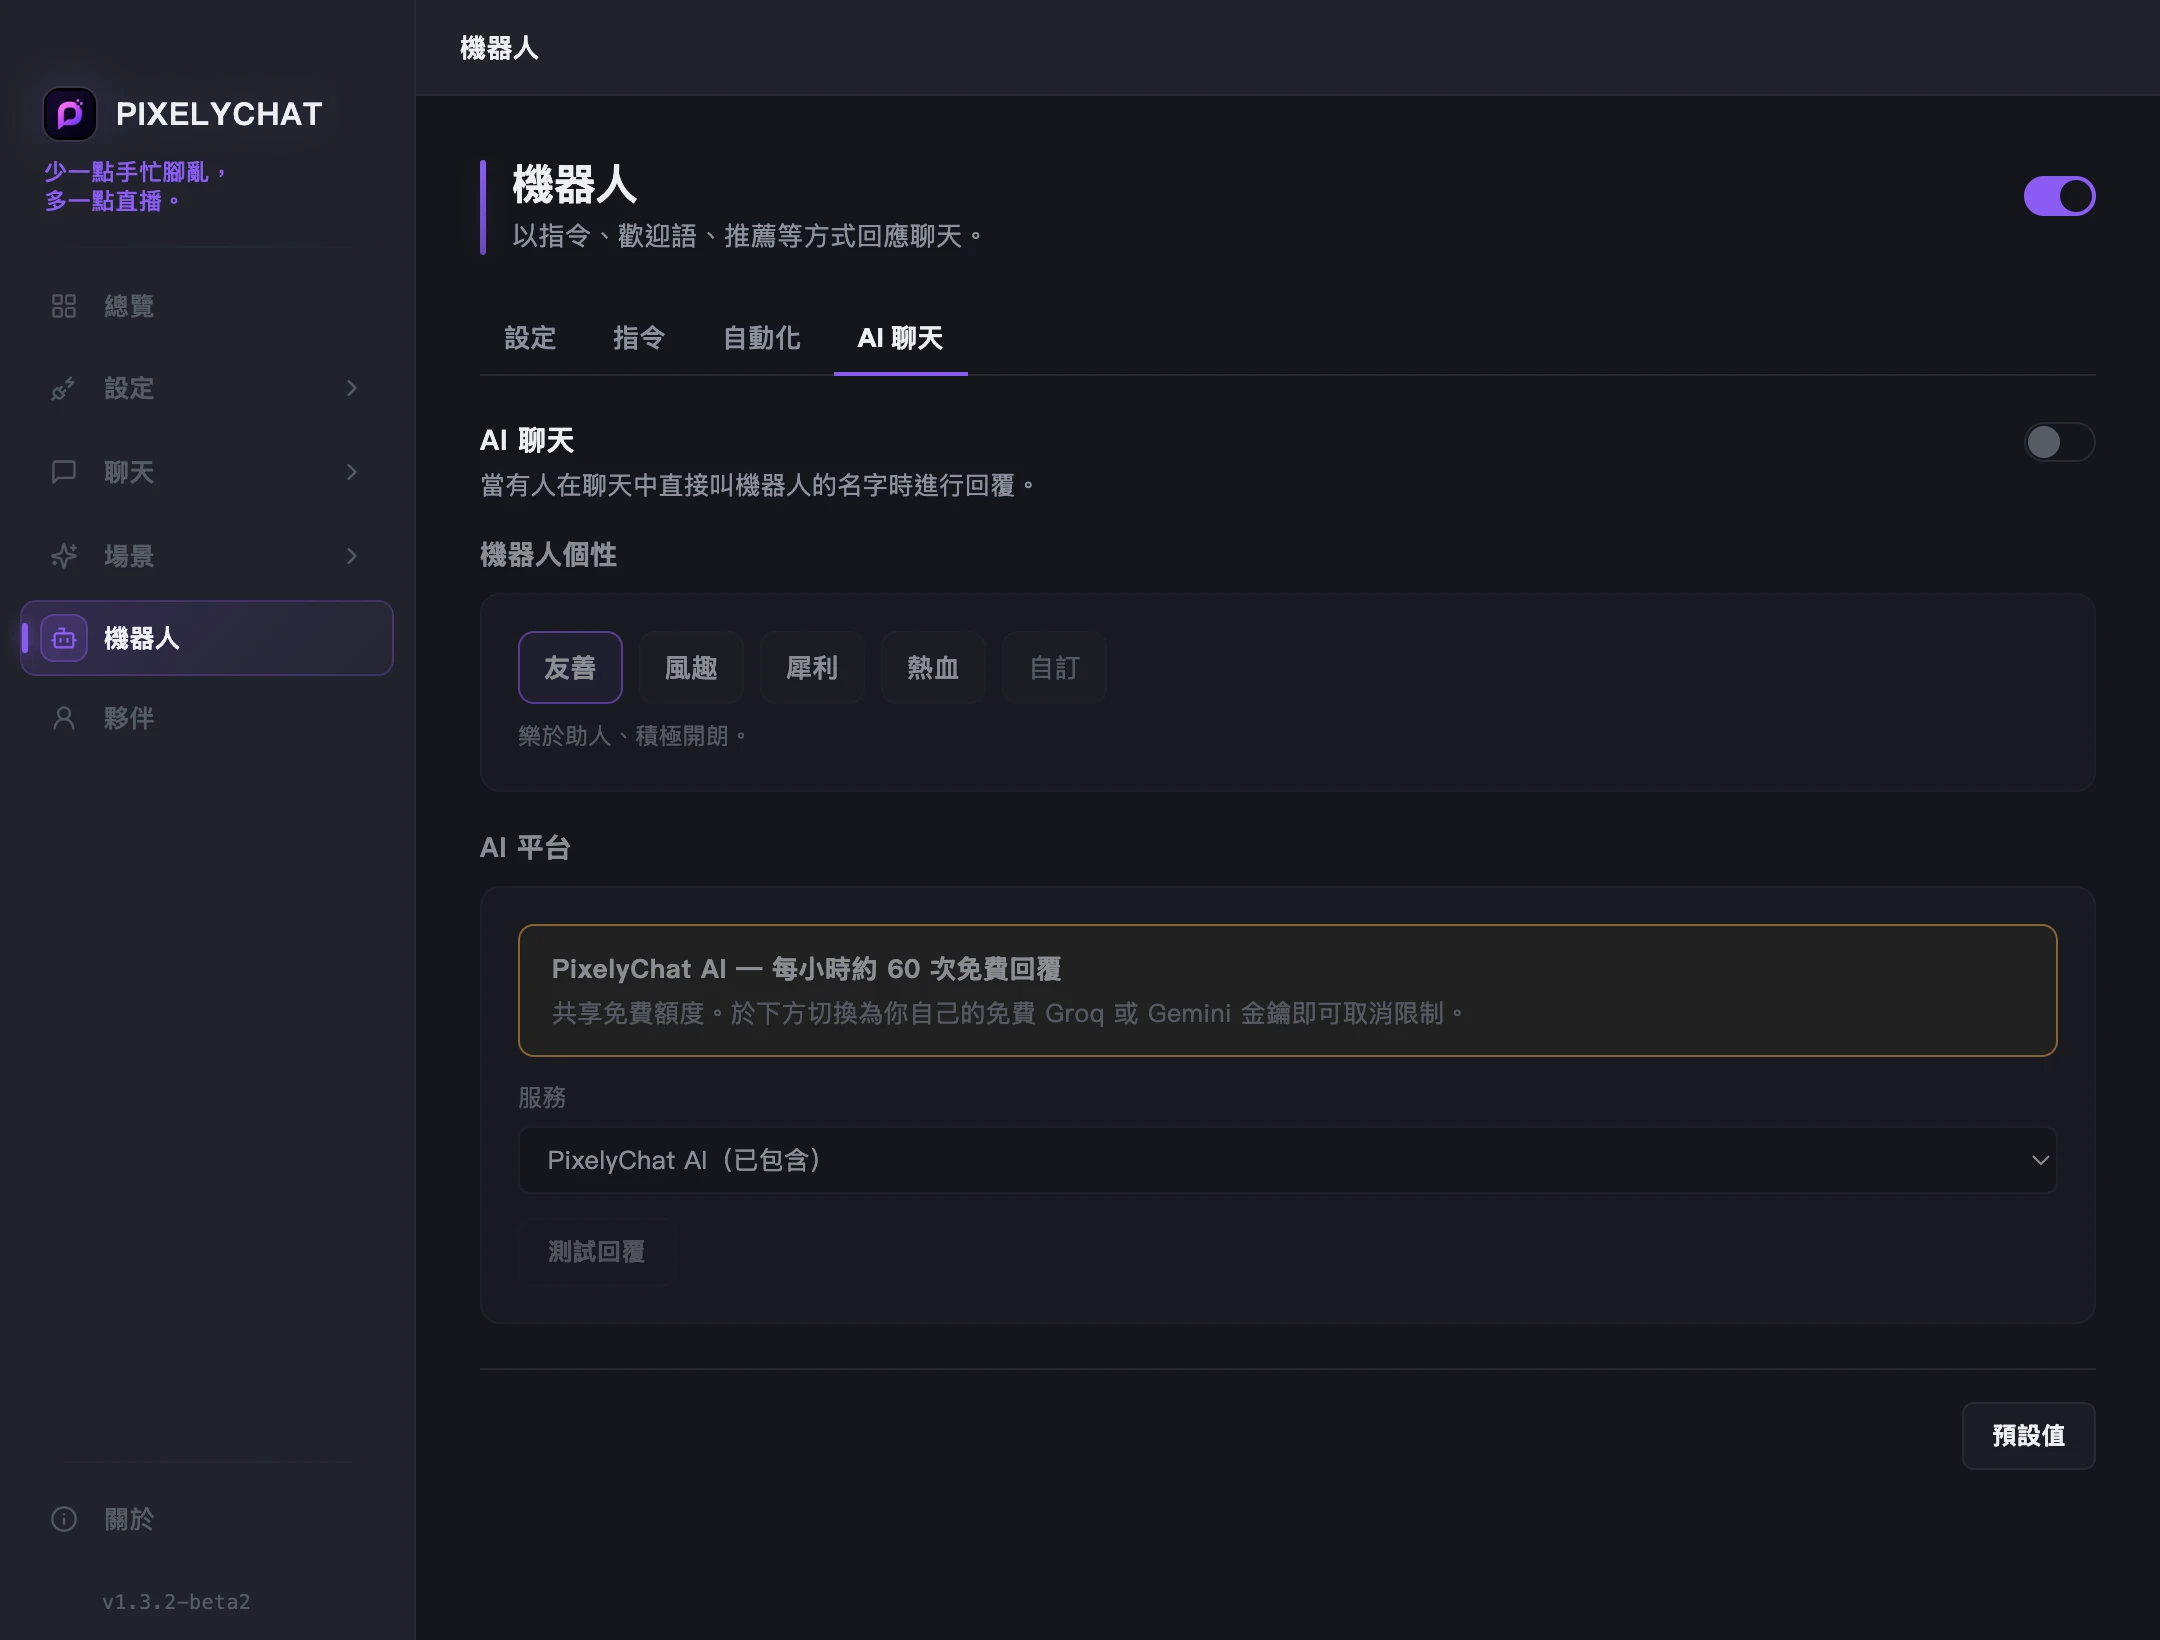Click the AI 聊天 section heading
Image resolution: width=2160 pixels, height=1640 pixels.
tap(527, 440)
